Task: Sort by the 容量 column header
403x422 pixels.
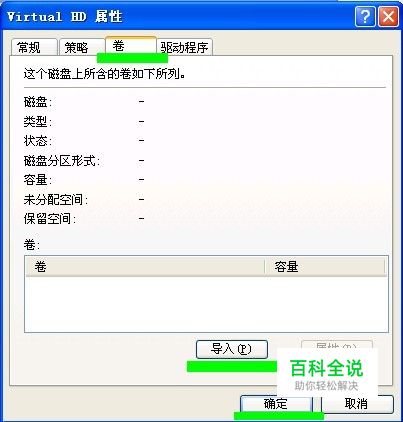Action: [325, 267]
